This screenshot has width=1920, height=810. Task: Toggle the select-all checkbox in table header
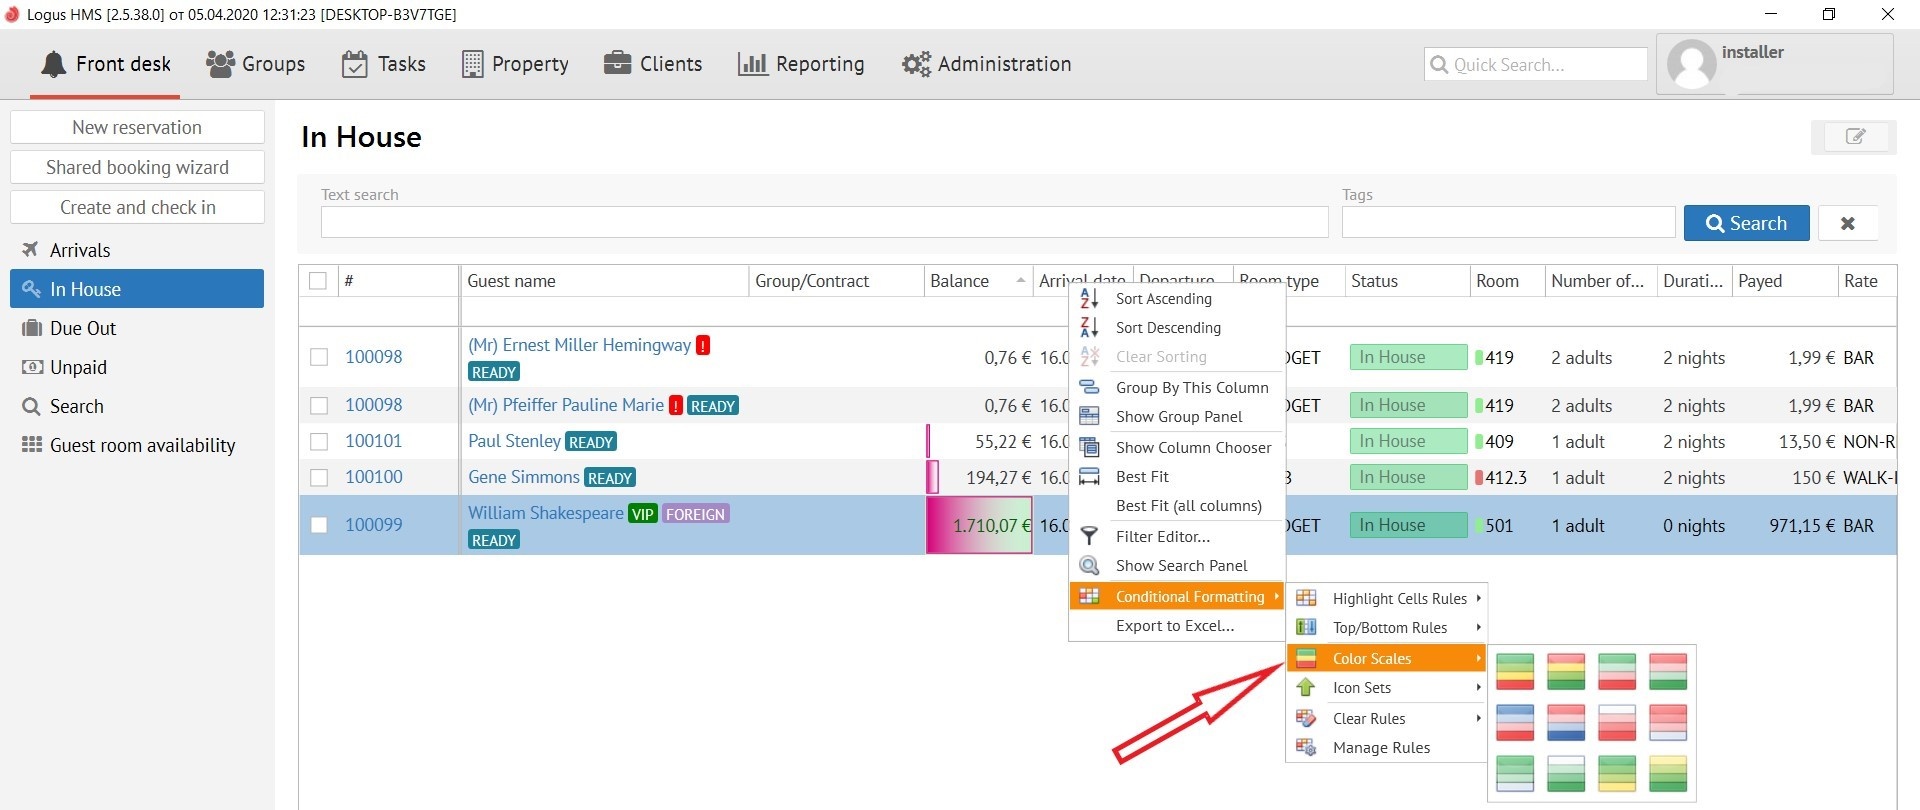tap(318, 281)
